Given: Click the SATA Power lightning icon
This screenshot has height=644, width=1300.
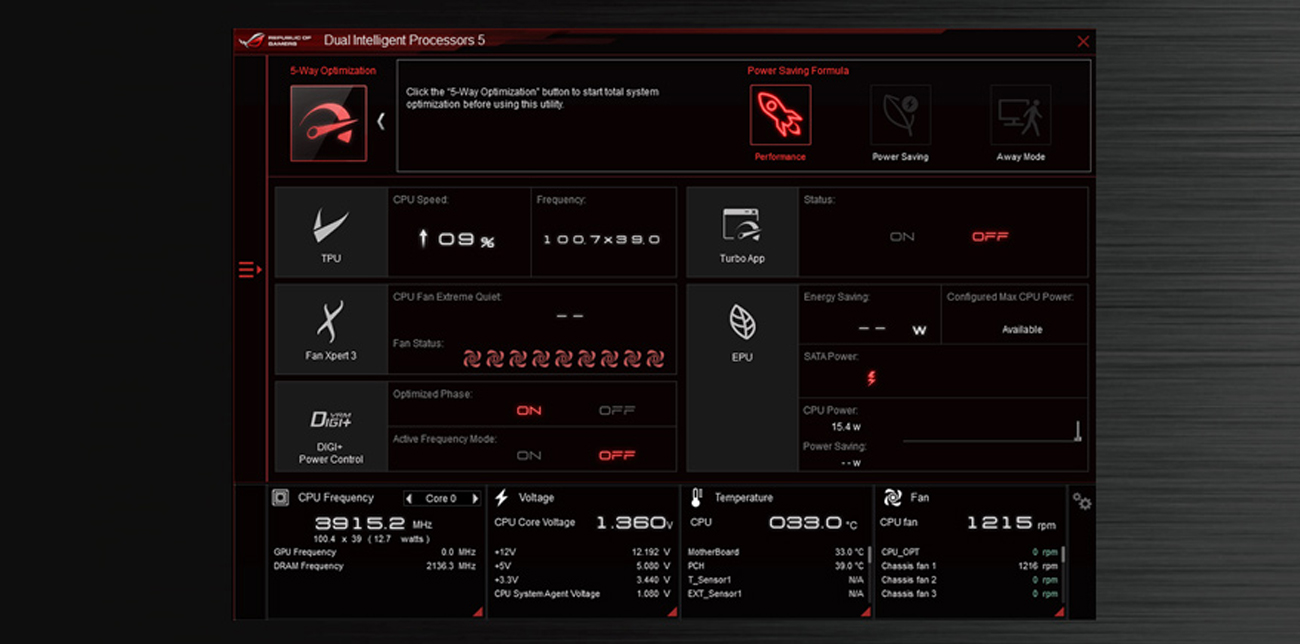Looking at the screenshot, I should point(871,378).
